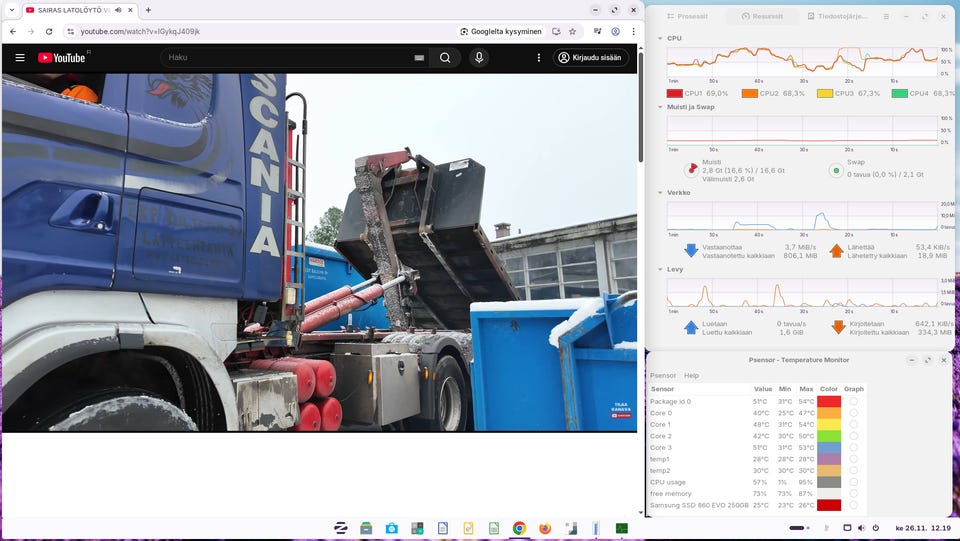Open Help menu in Psensor window
This screenshot has height=541, width=960.
point(691,376)
